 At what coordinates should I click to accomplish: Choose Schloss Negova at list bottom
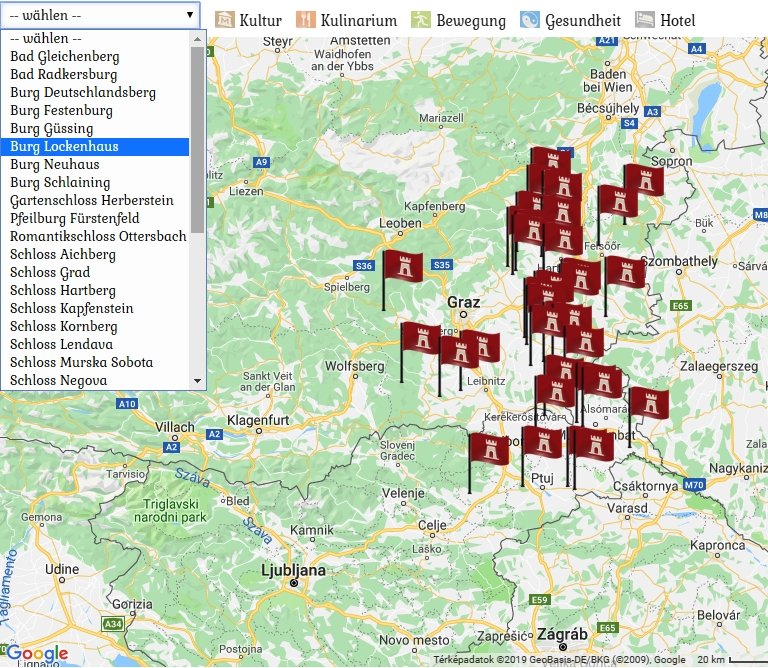(58, 381)
